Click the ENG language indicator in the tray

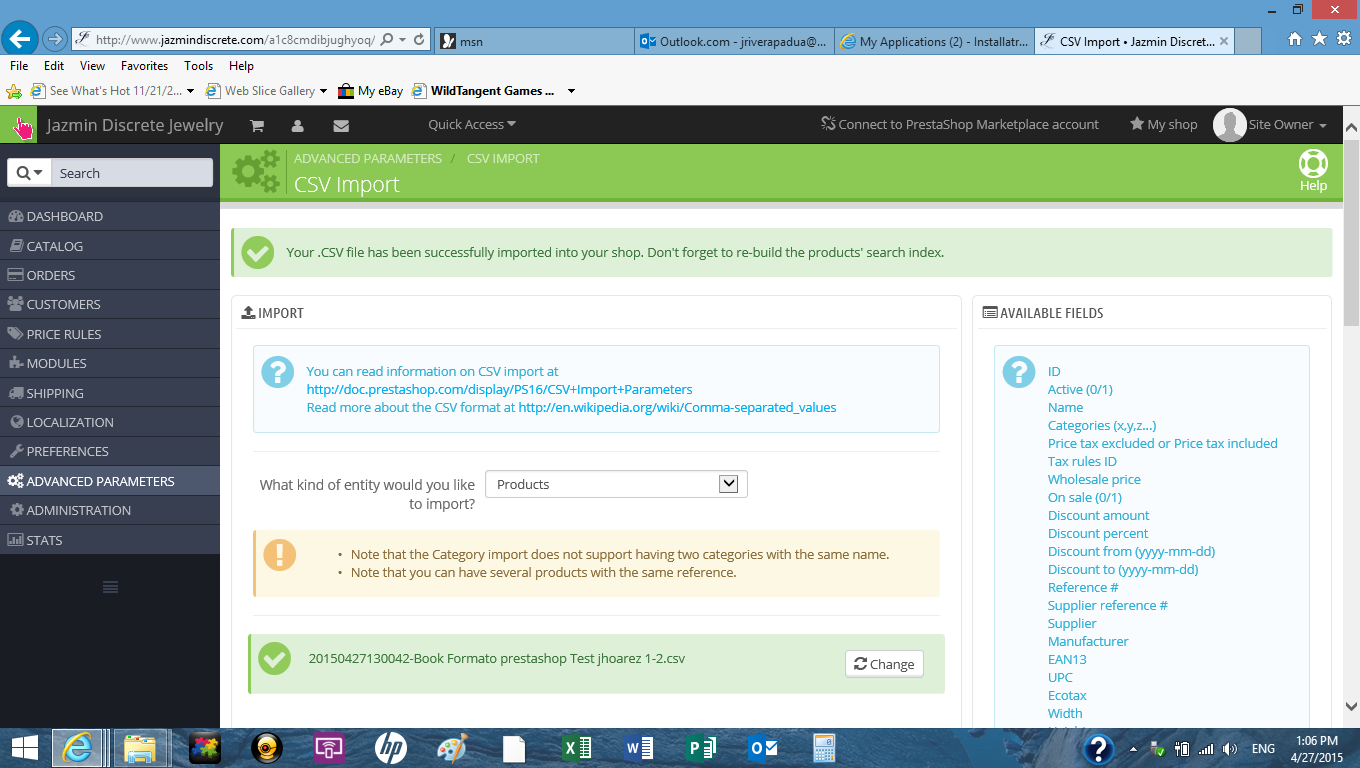tap(1263, 749)
